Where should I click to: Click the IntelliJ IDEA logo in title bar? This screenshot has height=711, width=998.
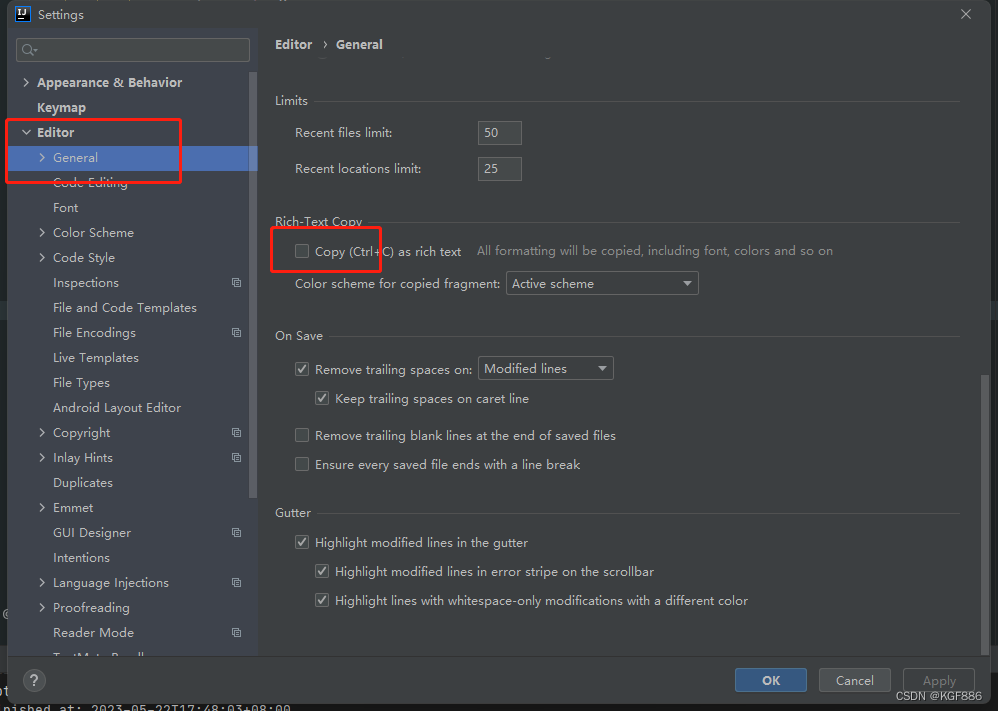coord(23,13)
